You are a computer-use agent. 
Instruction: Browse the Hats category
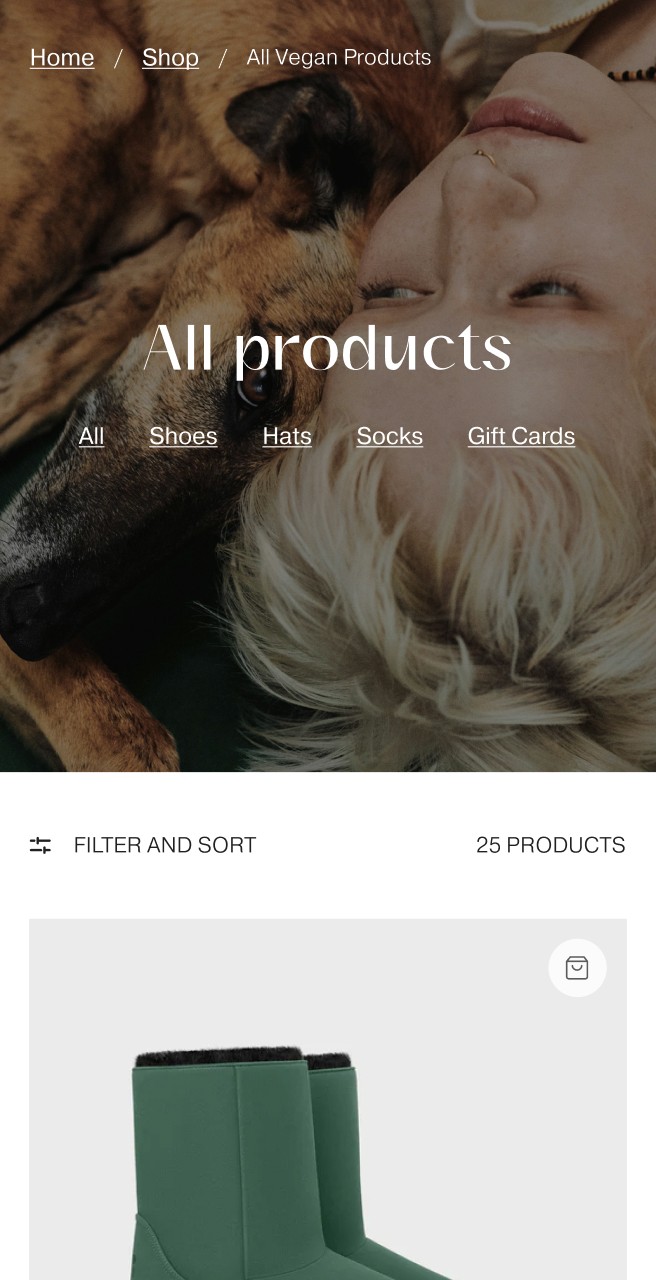287,436
